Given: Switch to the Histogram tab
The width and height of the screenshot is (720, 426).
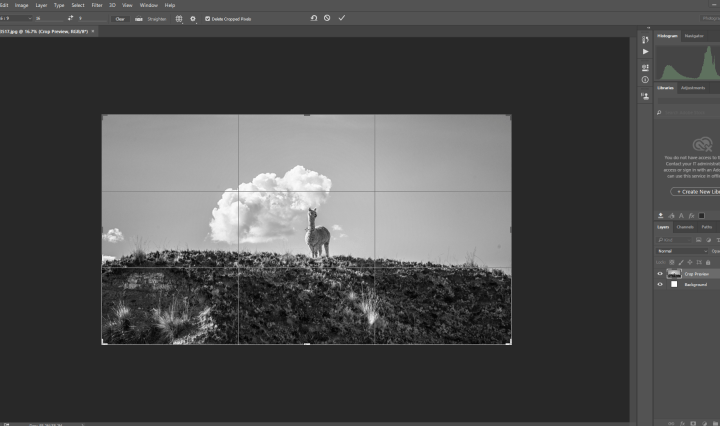Looking at the screenshot, I should [667, 36].
